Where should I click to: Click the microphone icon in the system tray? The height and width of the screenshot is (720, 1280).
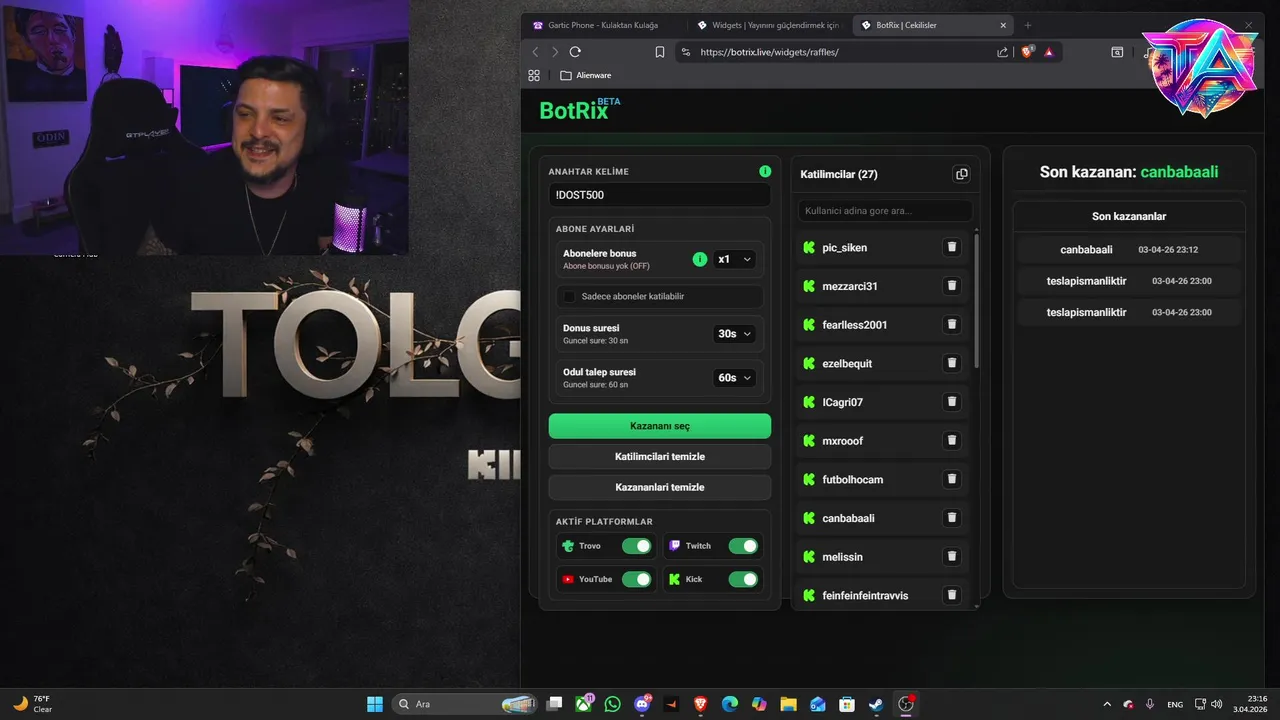1150,704
